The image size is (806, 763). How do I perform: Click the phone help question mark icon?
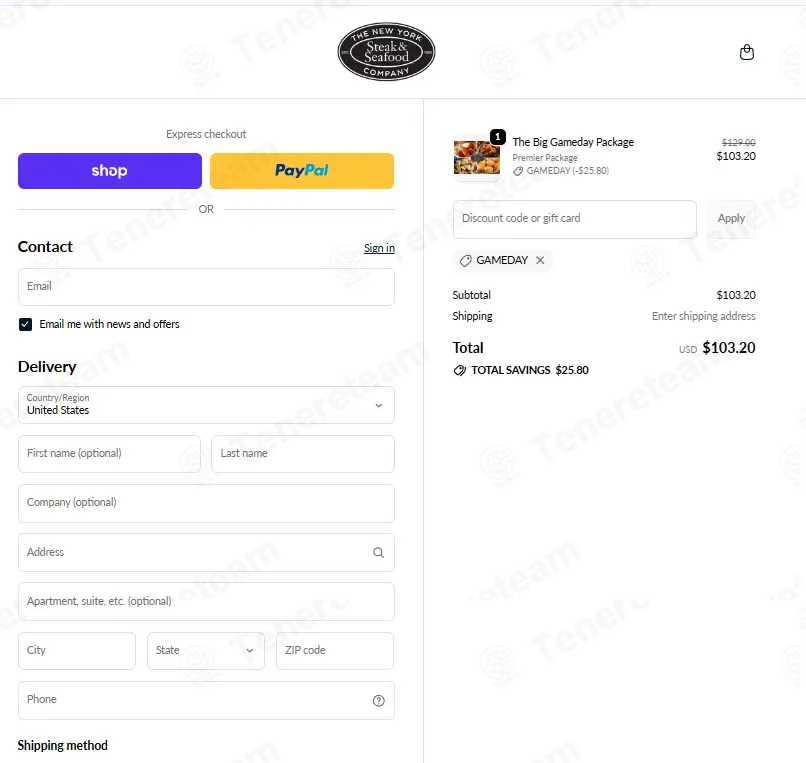point(378,701)
